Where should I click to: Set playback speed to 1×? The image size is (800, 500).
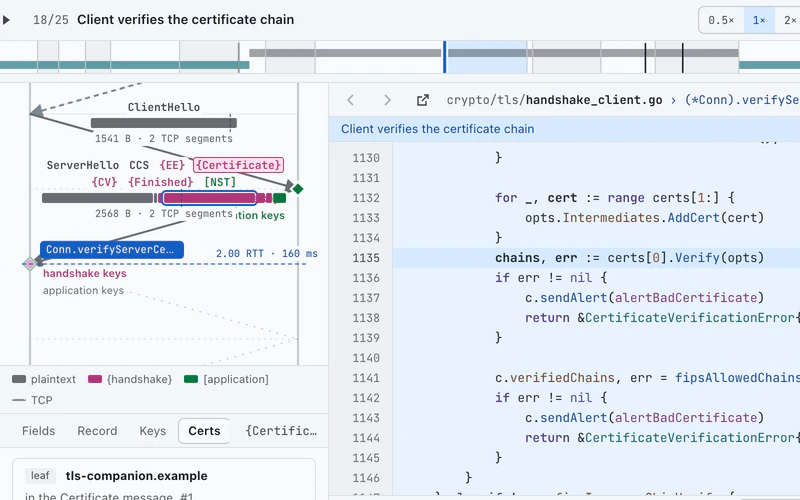[759, 20]
